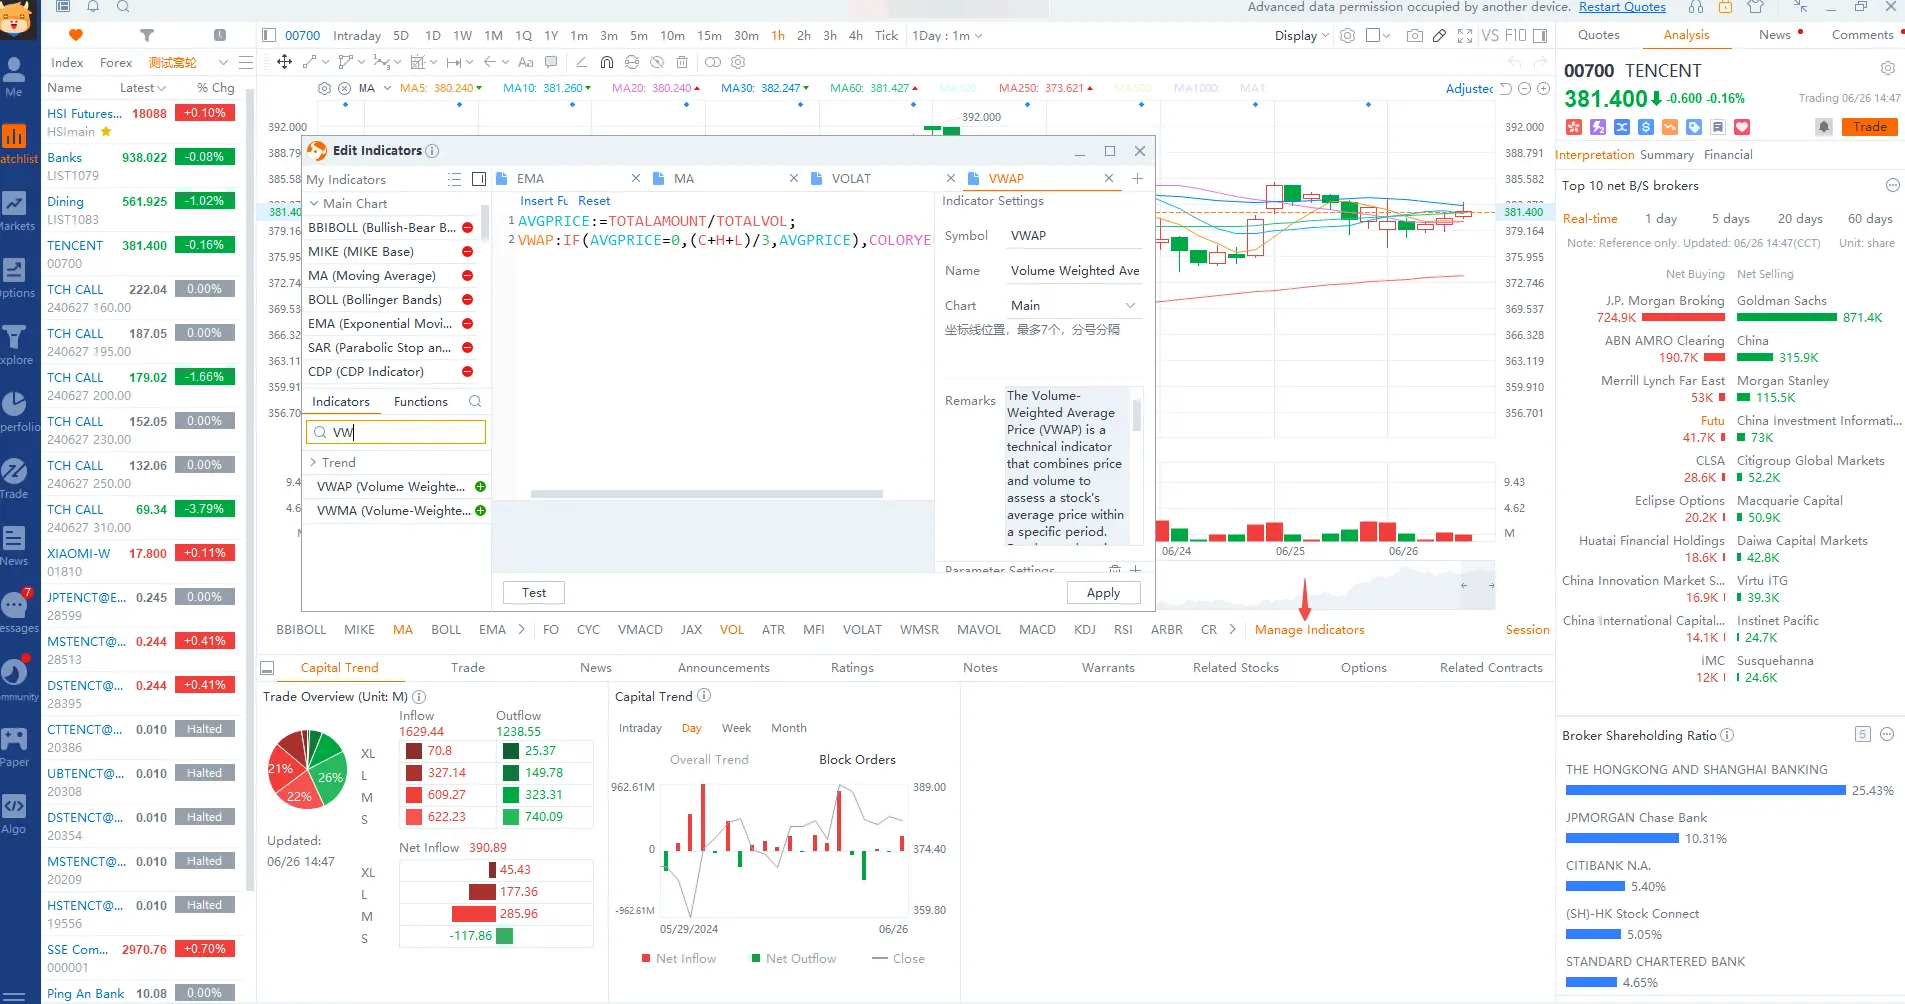Show more indicators via chevron after CR
1905x1004 pixels.
[1232, 630]
